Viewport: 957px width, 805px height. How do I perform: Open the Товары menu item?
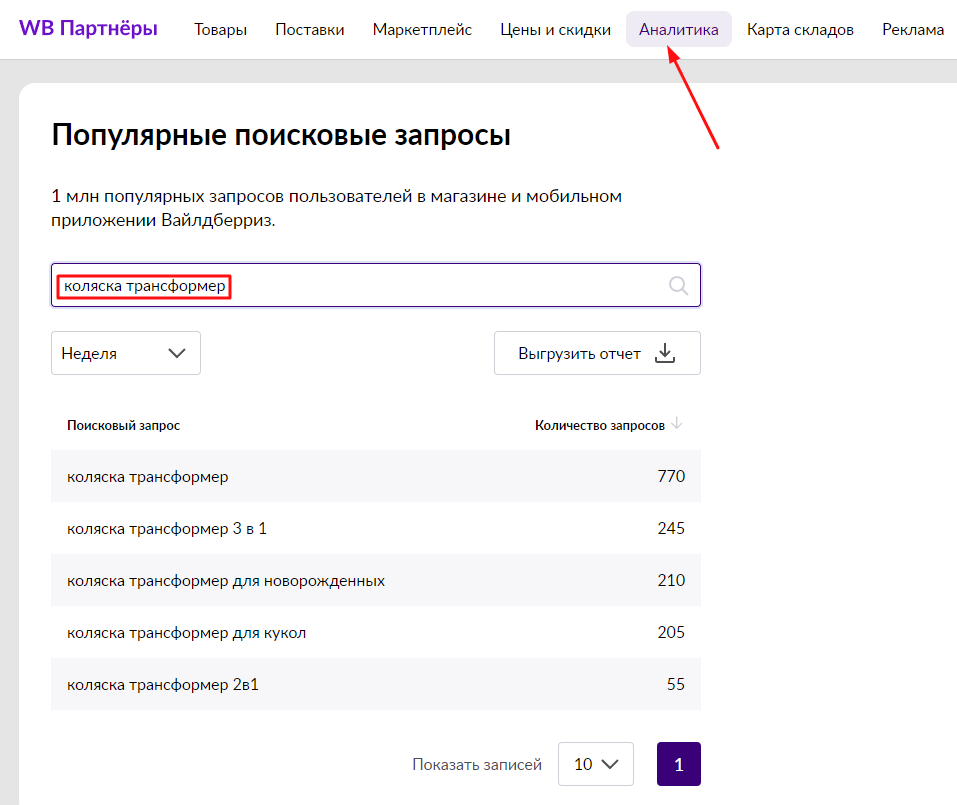pos(220,29)
